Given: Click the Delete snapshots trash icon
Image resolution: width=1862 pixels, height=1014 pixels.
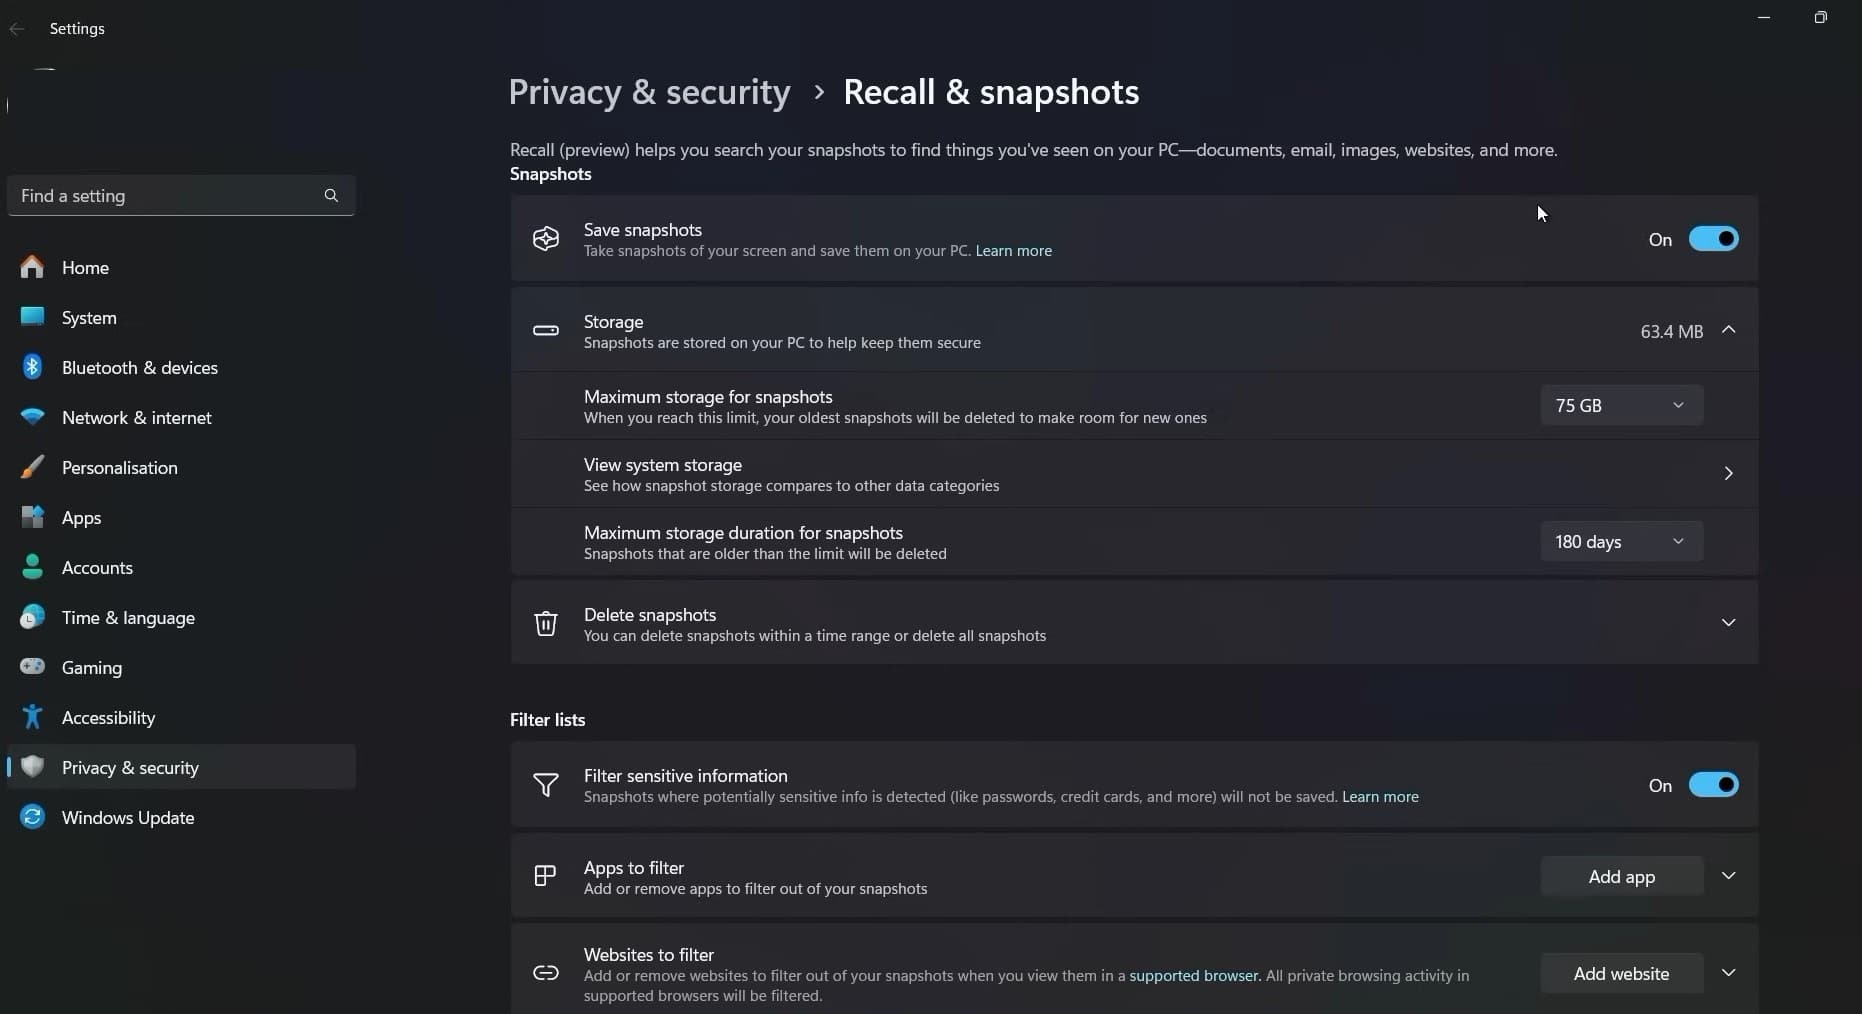Looking at the screenshot, I should 545,623.
